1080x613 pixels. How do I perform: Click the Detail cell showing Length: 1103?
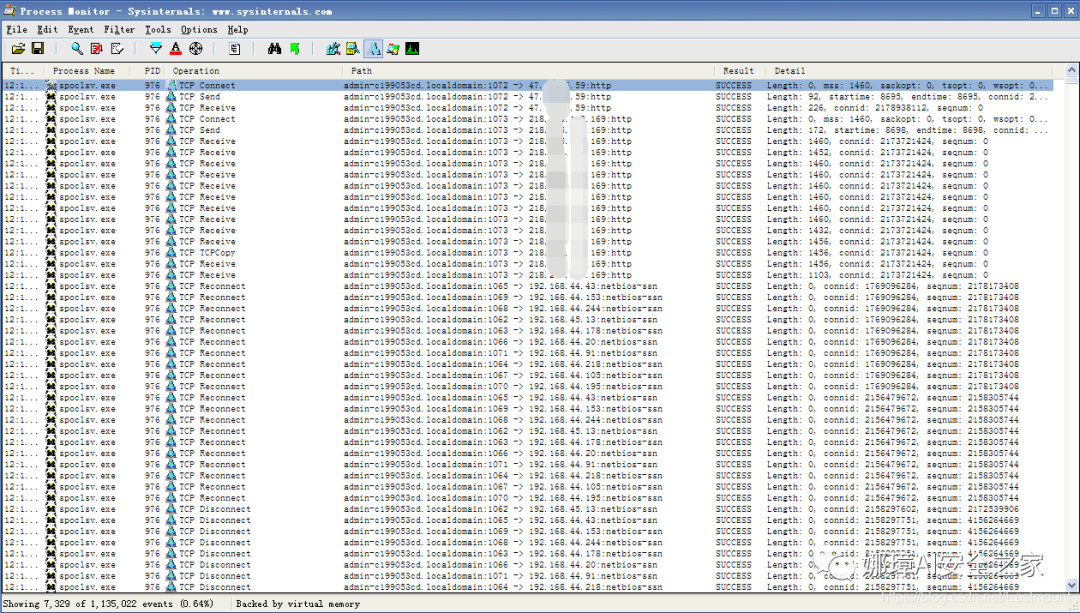pos(878,275)
